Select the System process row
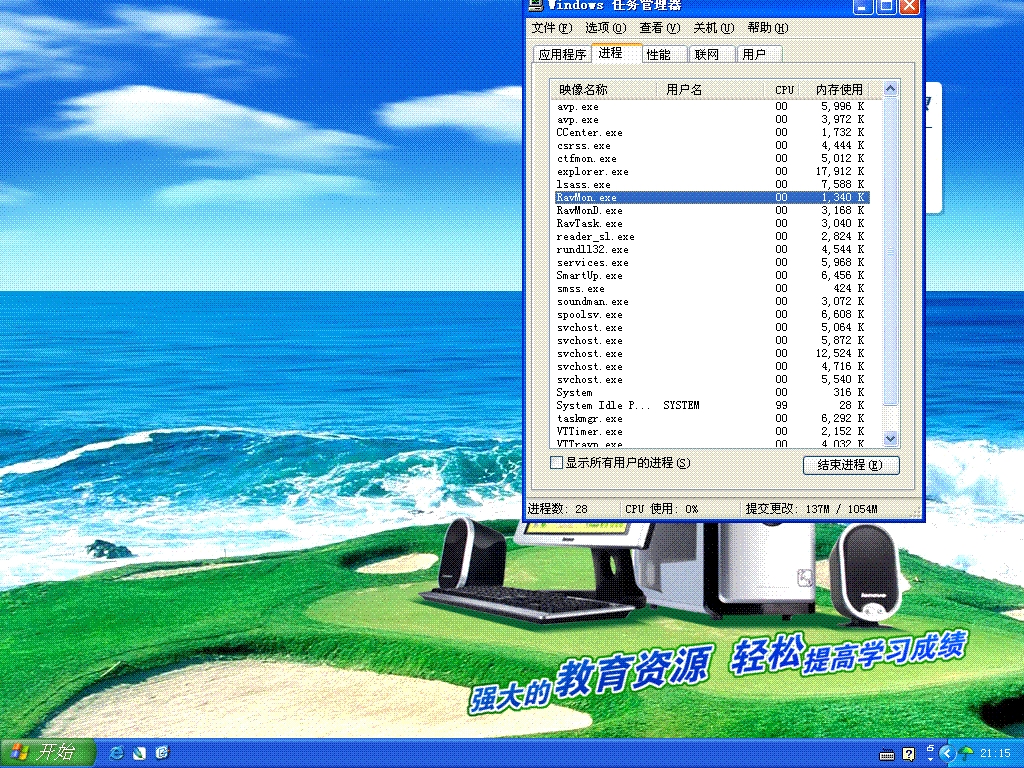 tap(712, 392)
